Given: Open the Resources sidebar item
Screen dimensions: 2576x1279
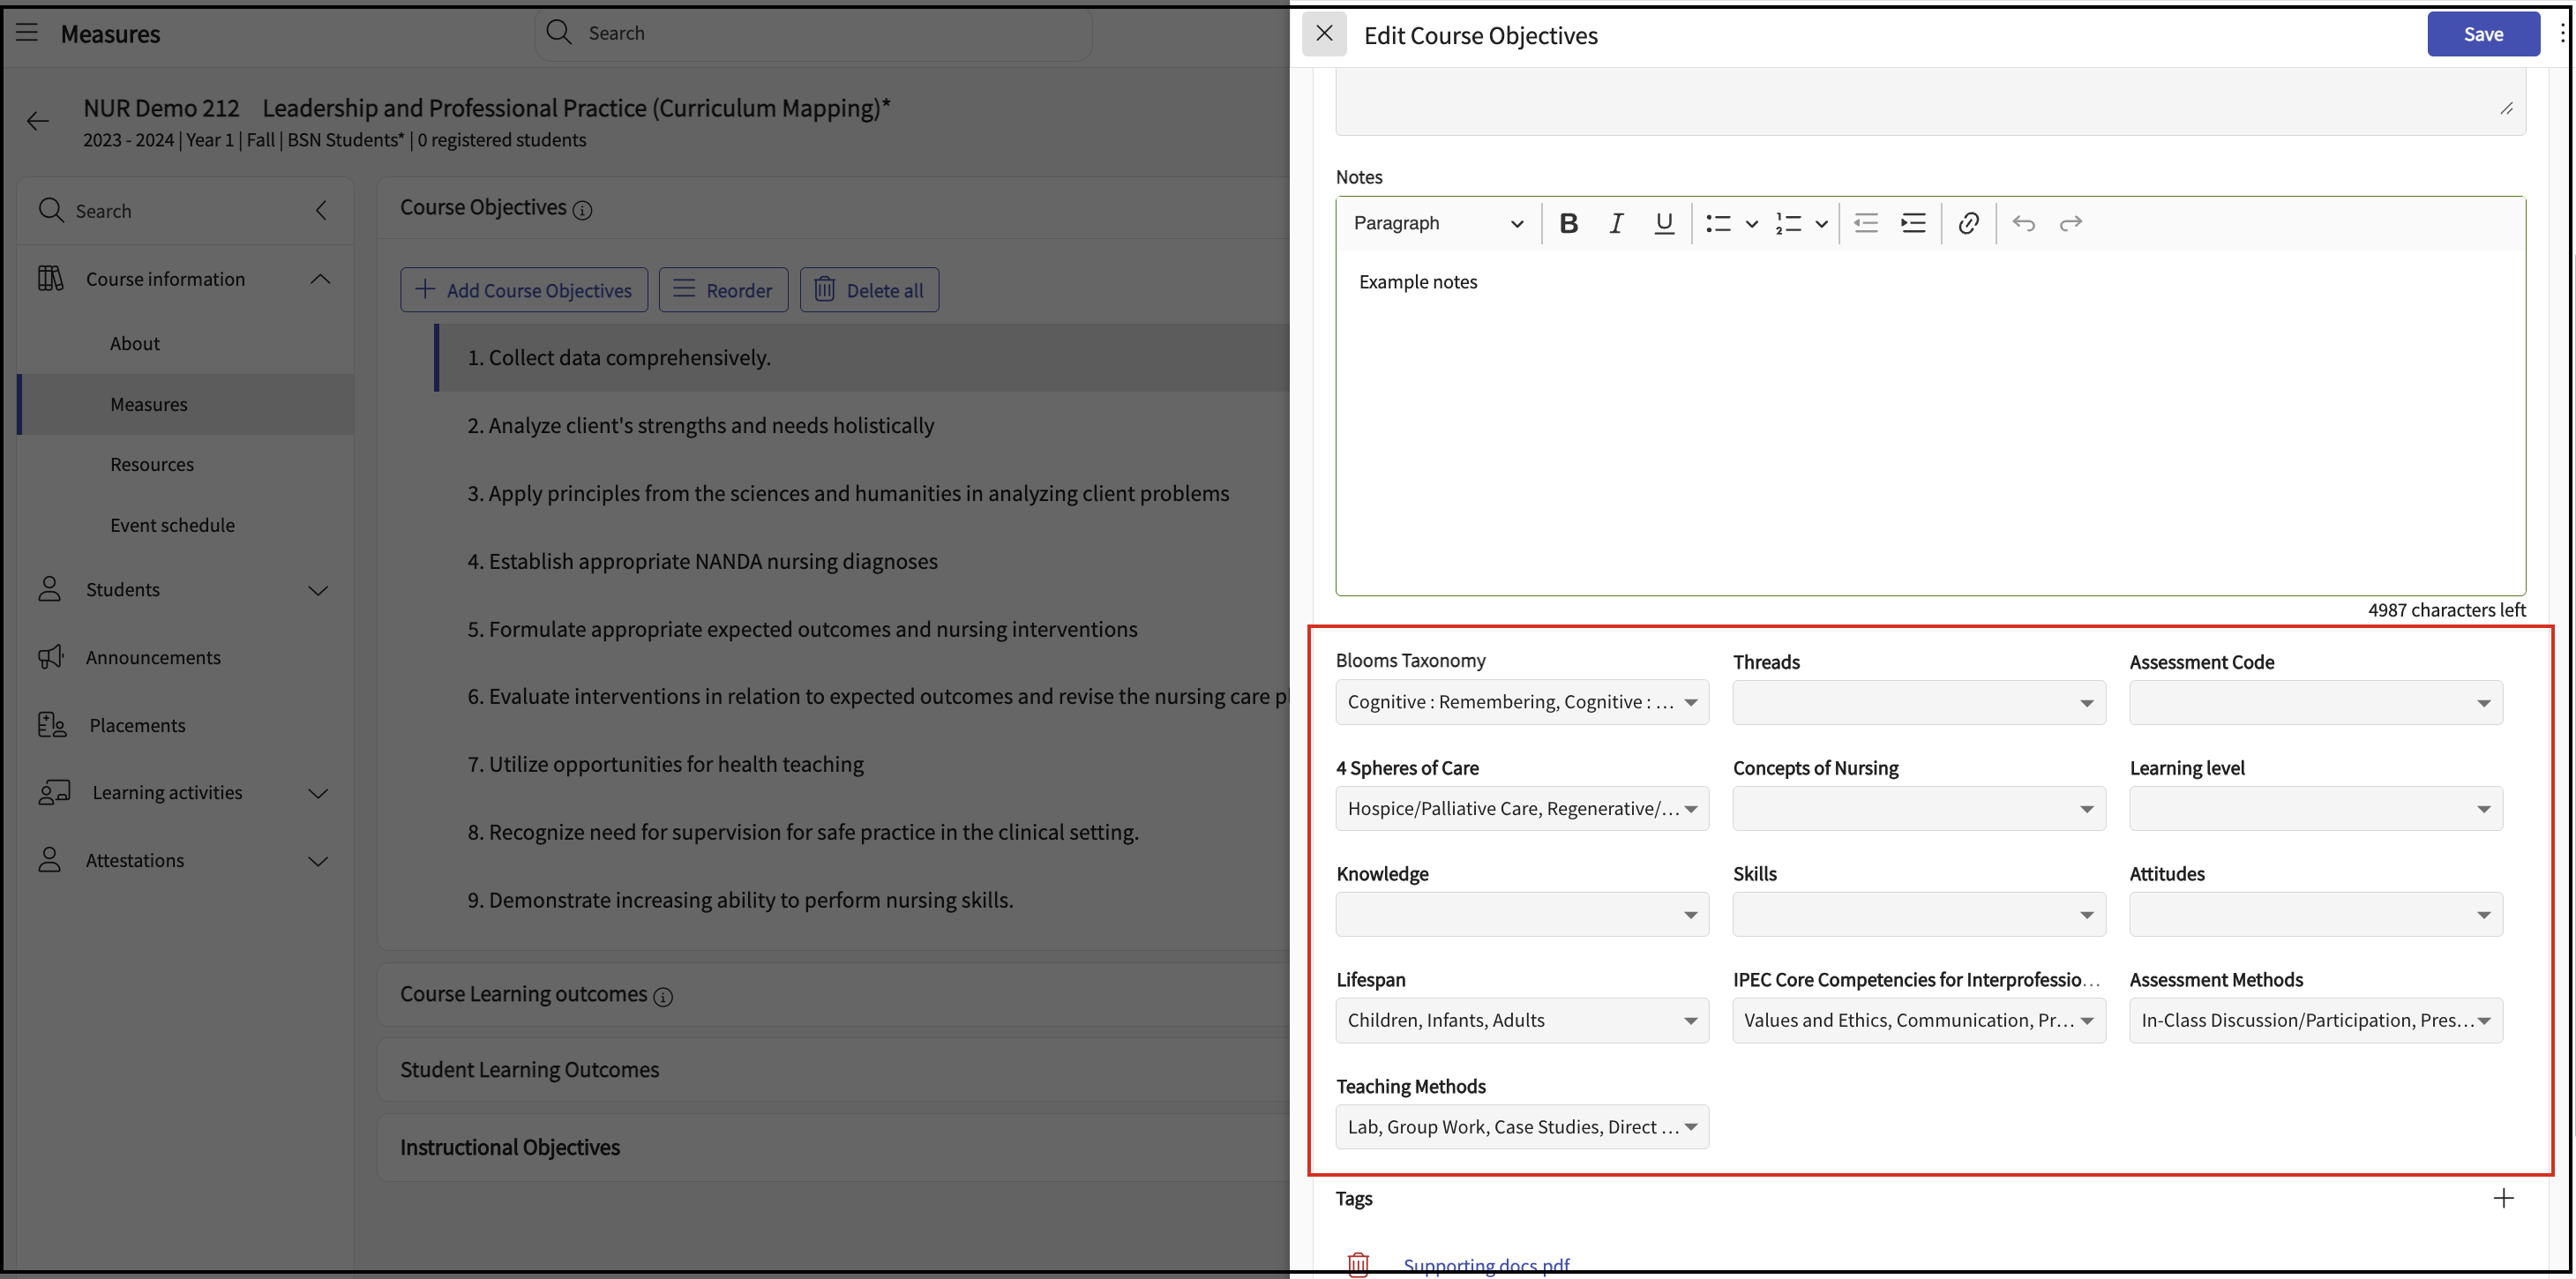Looking at the screenshot, I should 152,464.
